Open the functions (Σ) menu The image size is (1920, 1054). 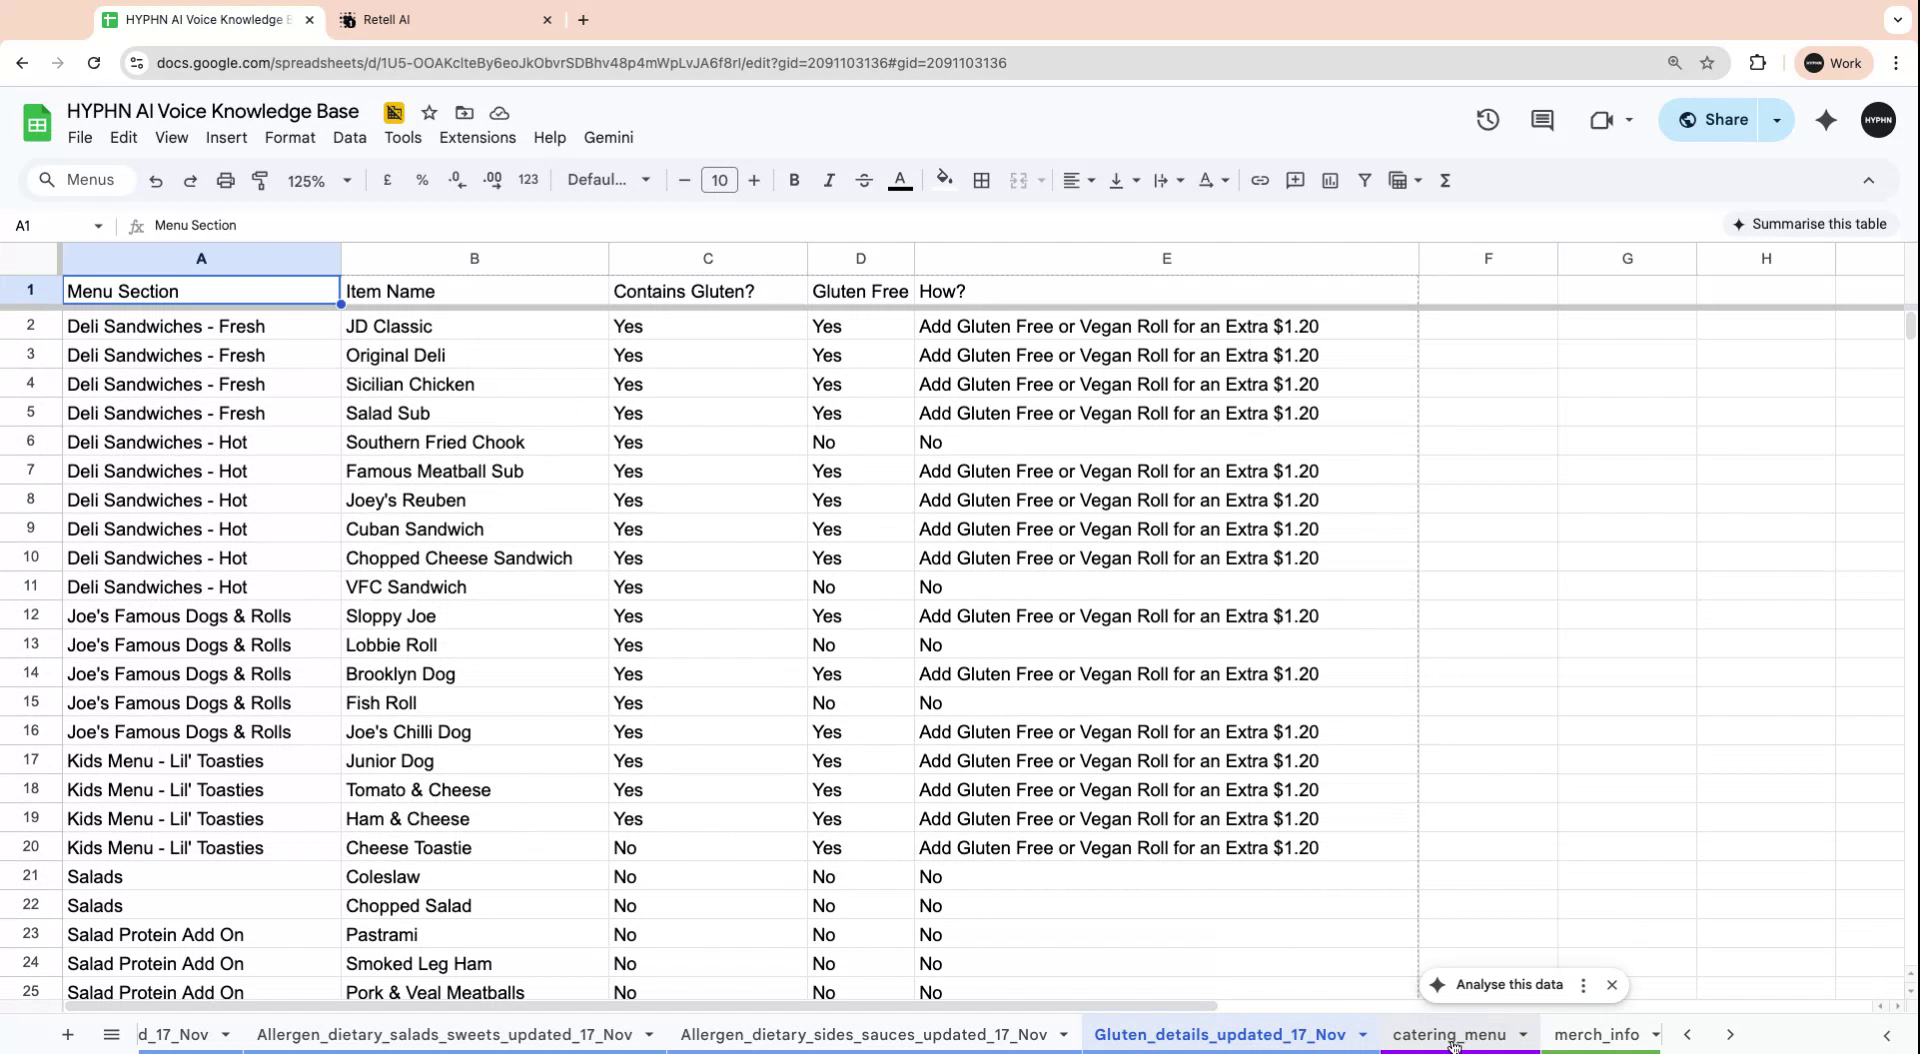click(x=1445, y=180)
